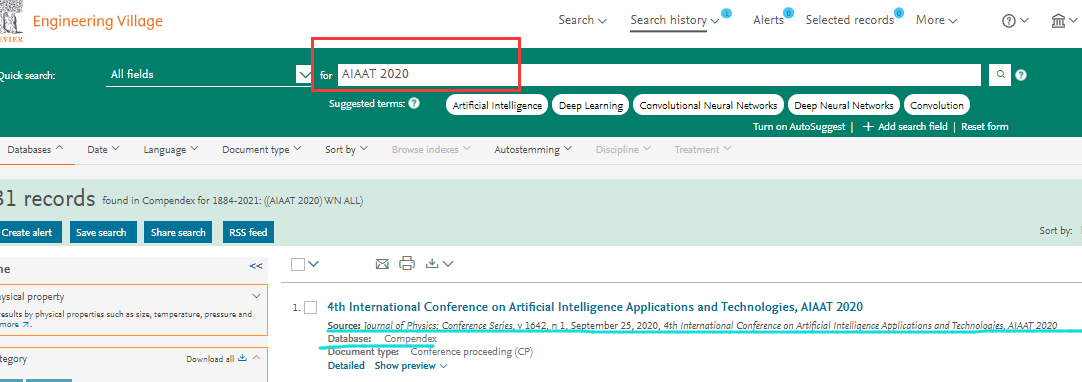Expand the Document type filter
1082x382 pixels.
pyautogui.click(x=262, y=150)
